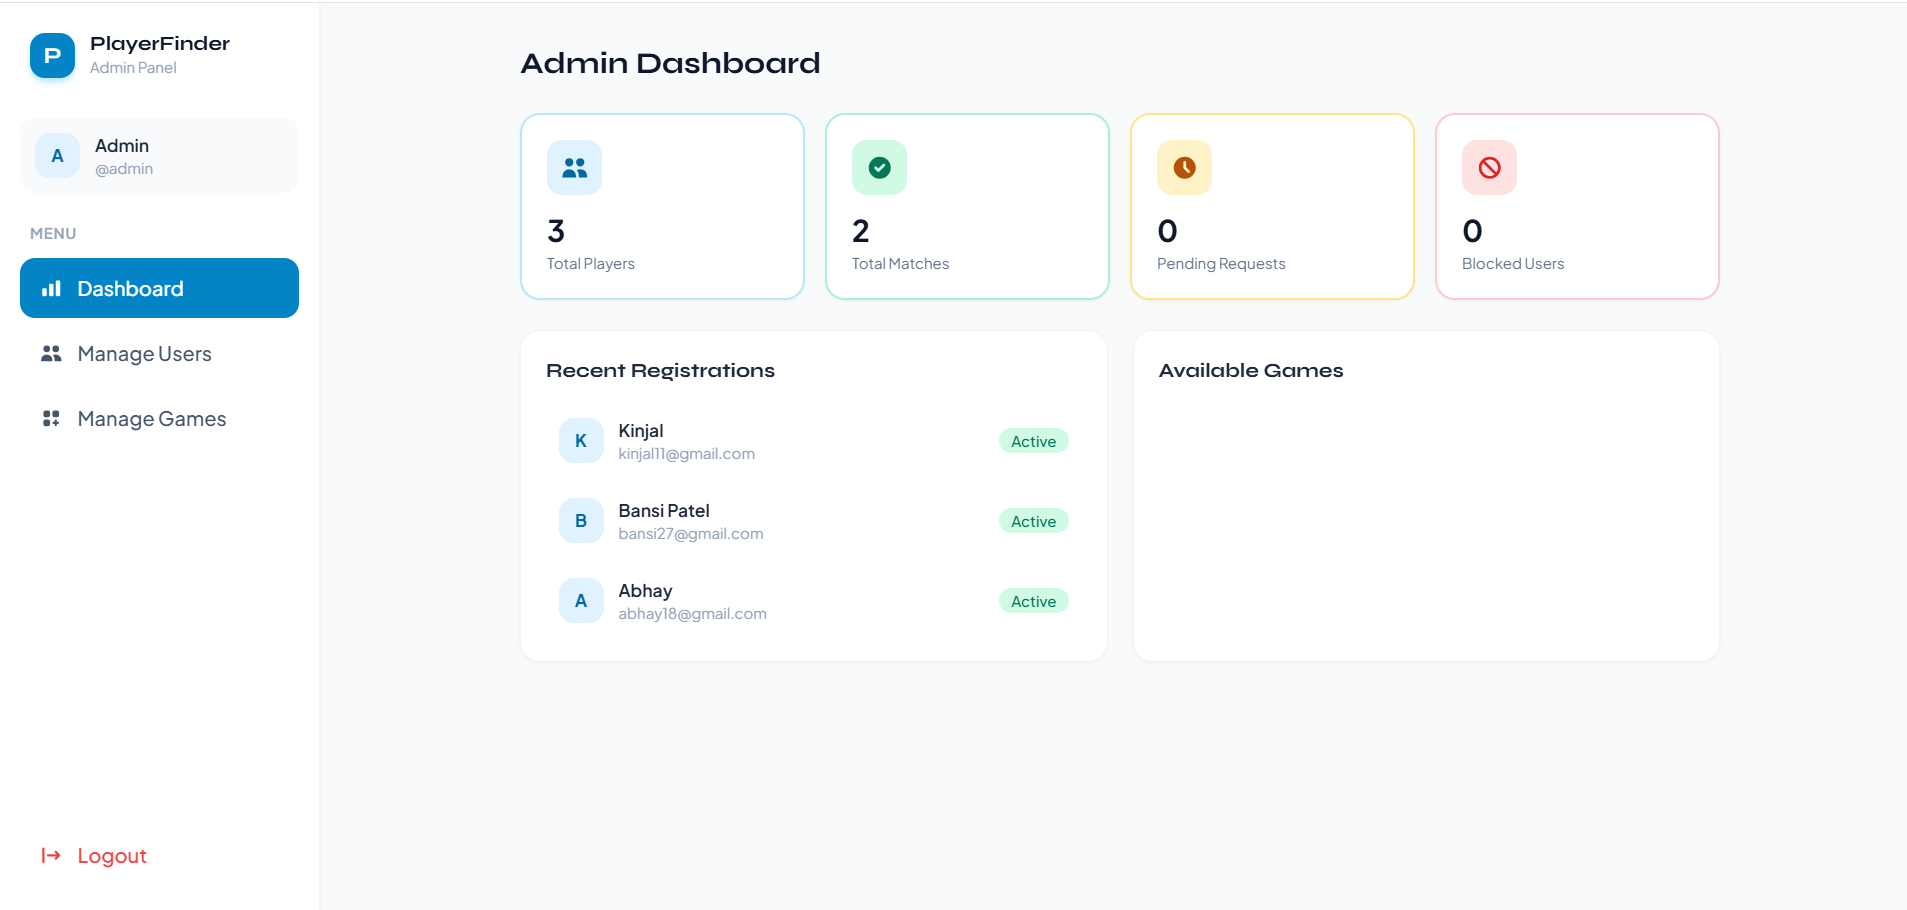Screen dimensions: 1907x910
Task: Click the MENU section label
Action: 53,233
